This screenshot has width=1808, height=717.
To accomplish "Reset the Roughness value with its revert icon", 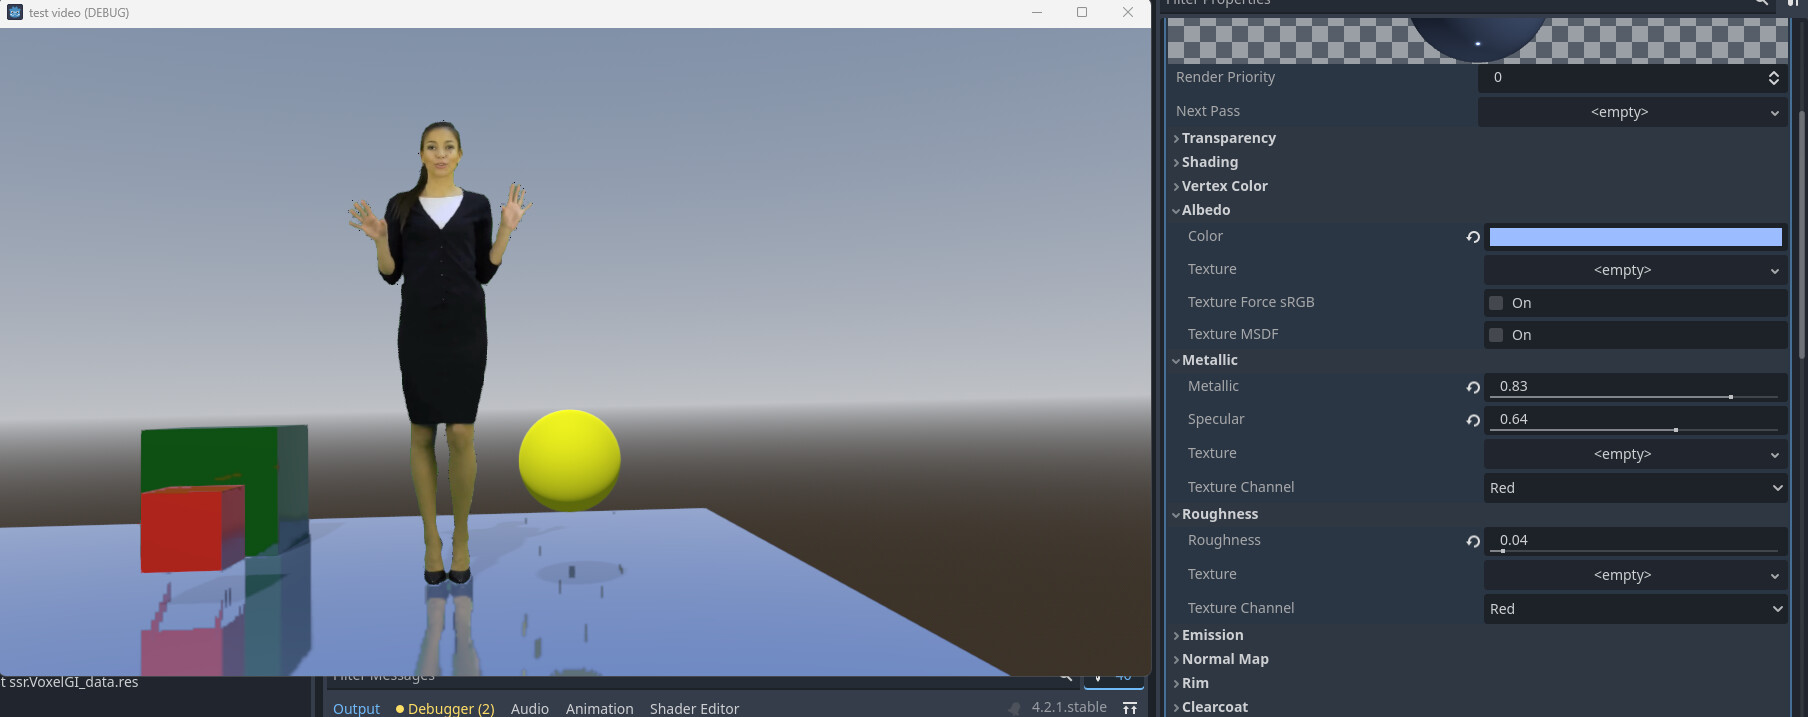I will pyautogui.click(x=1473, y=541).
